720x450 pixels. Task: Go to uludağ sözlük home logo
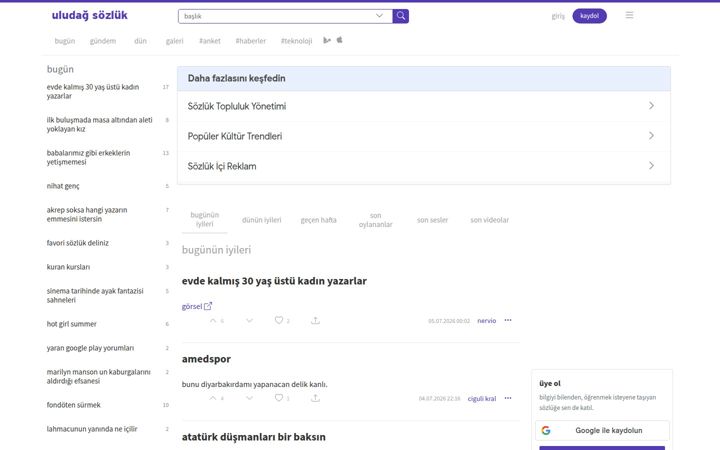[x=90, y=15]
